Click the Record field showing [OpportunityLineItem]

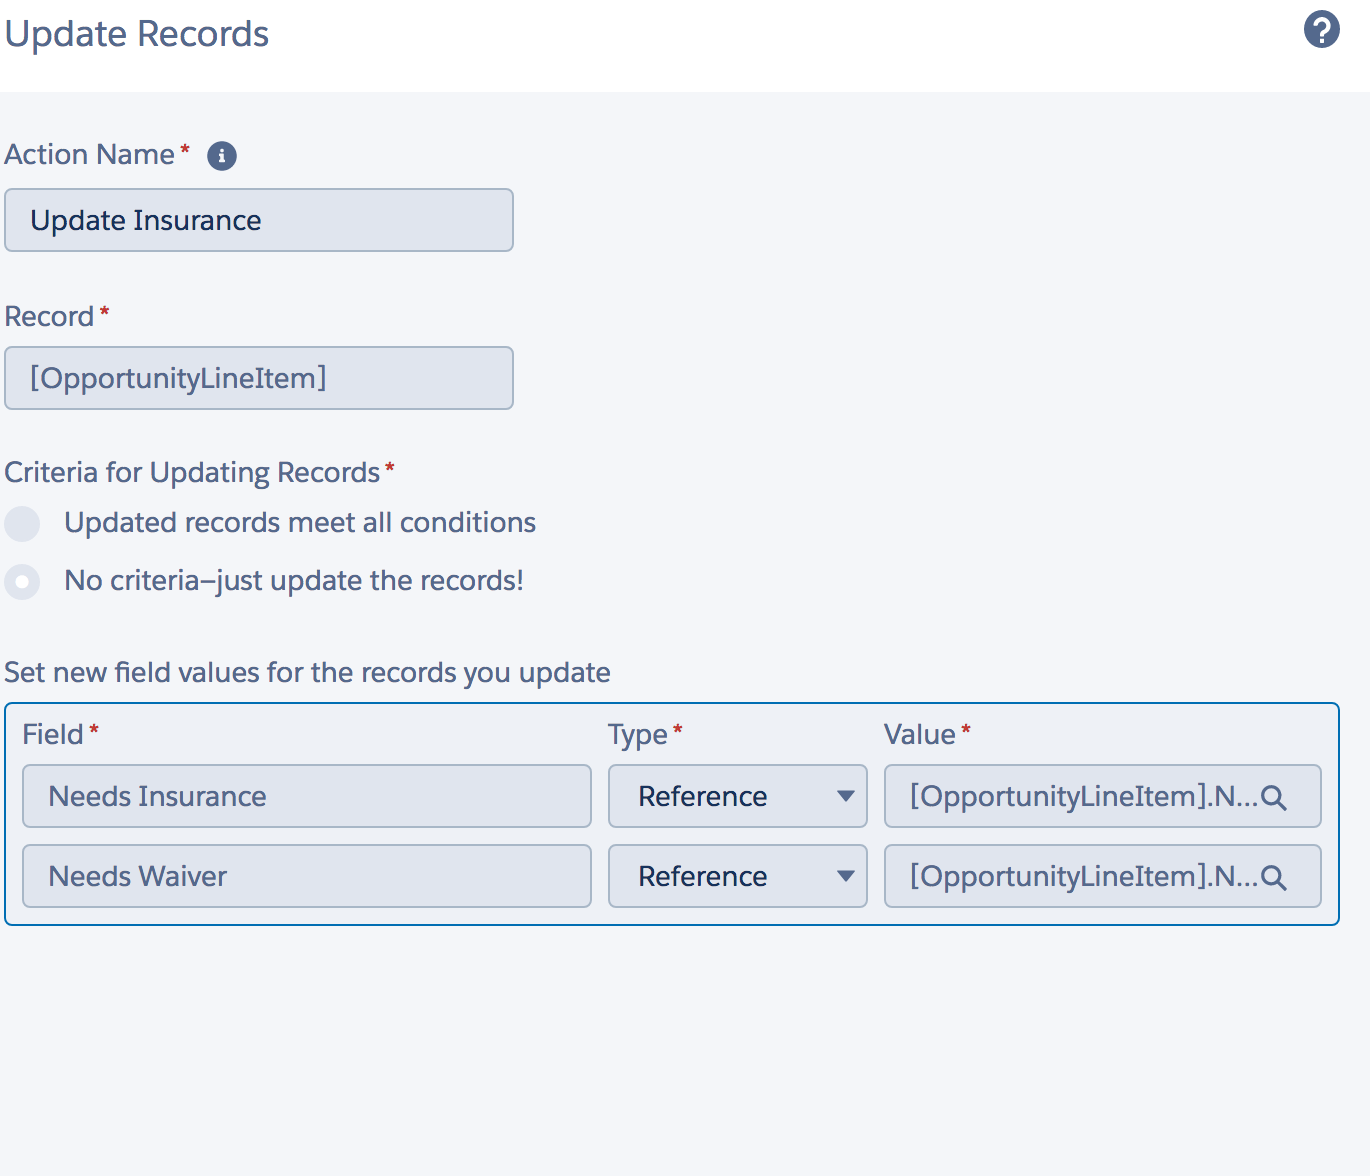tap(258, 378)
